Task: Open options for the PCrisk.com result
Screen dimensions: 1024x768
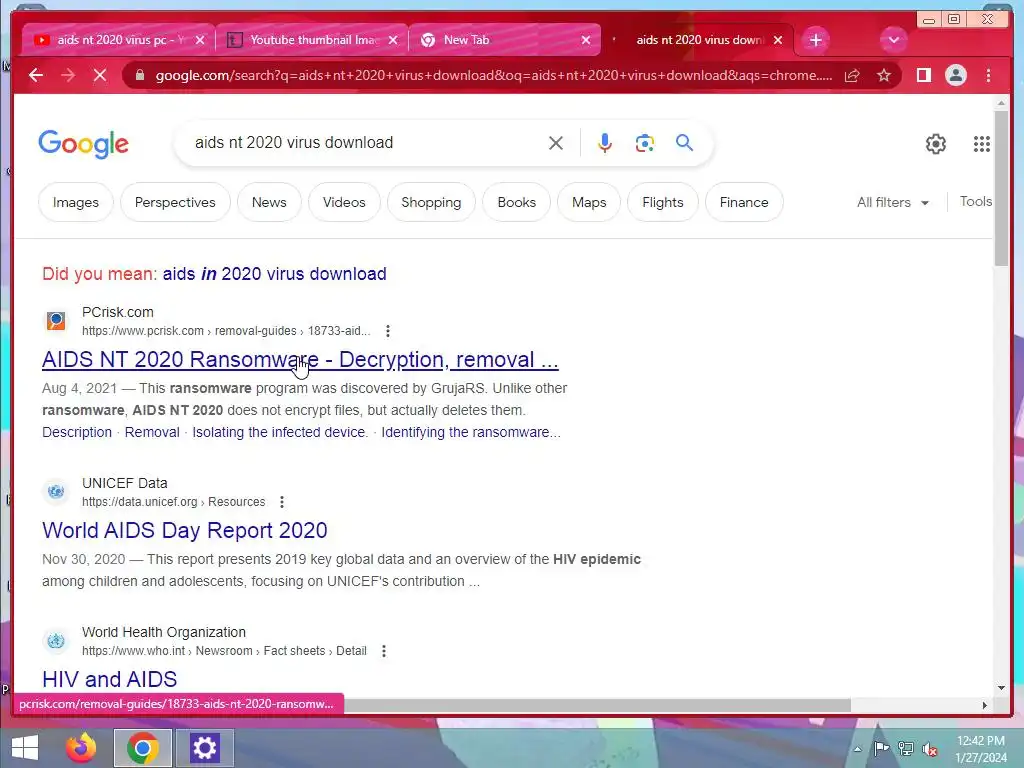Action: pos(388,331)
